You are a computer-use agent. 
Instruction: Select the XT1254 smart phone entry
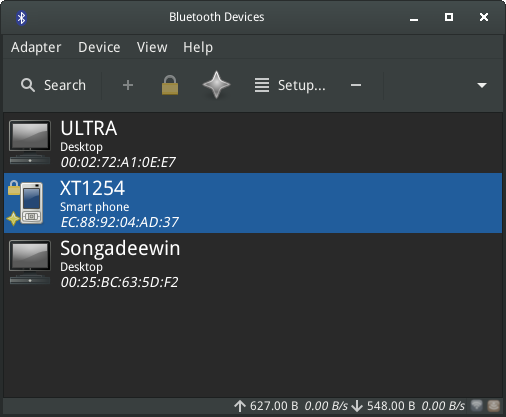click(x=253, y=203)
